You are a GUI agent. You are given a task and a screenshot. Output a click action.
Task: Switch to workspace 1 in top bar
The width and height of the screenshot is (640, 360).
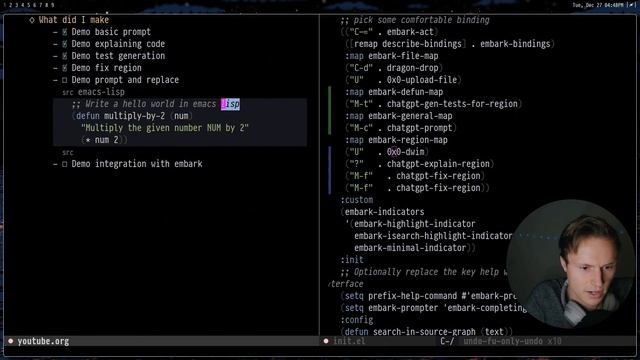click(x=4, y=5)
